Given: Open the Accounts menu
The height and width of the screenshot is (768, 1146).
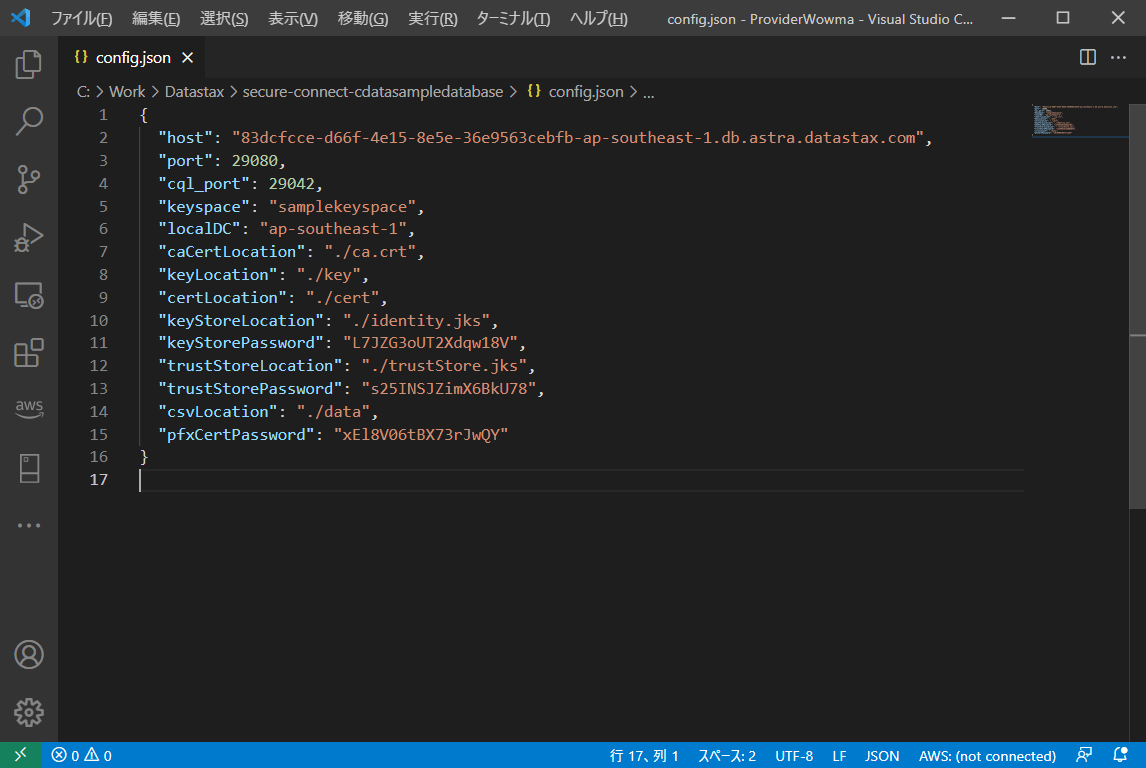Looking at the screenshot, I should coord(29,655).
